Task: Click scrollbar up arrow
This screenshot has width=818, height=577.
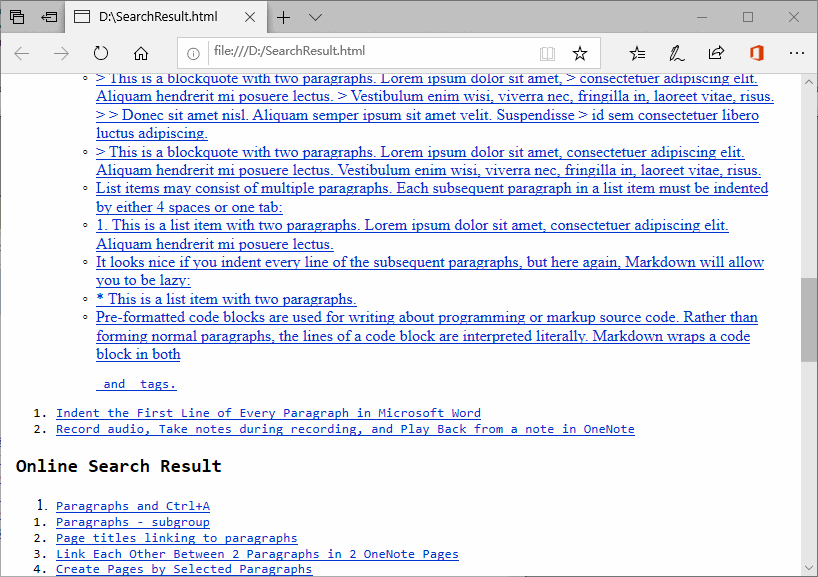Action: [x=809, y=82]
